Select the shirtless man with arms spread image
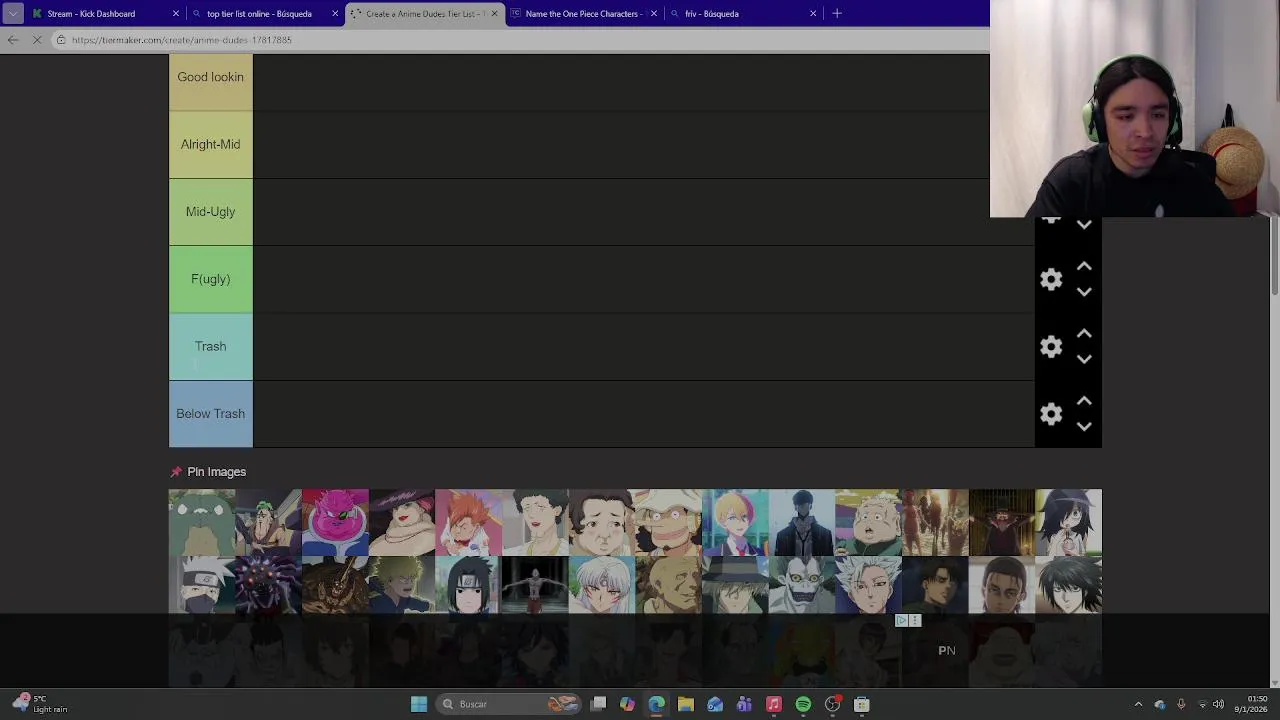 click(x=535, y=585)
